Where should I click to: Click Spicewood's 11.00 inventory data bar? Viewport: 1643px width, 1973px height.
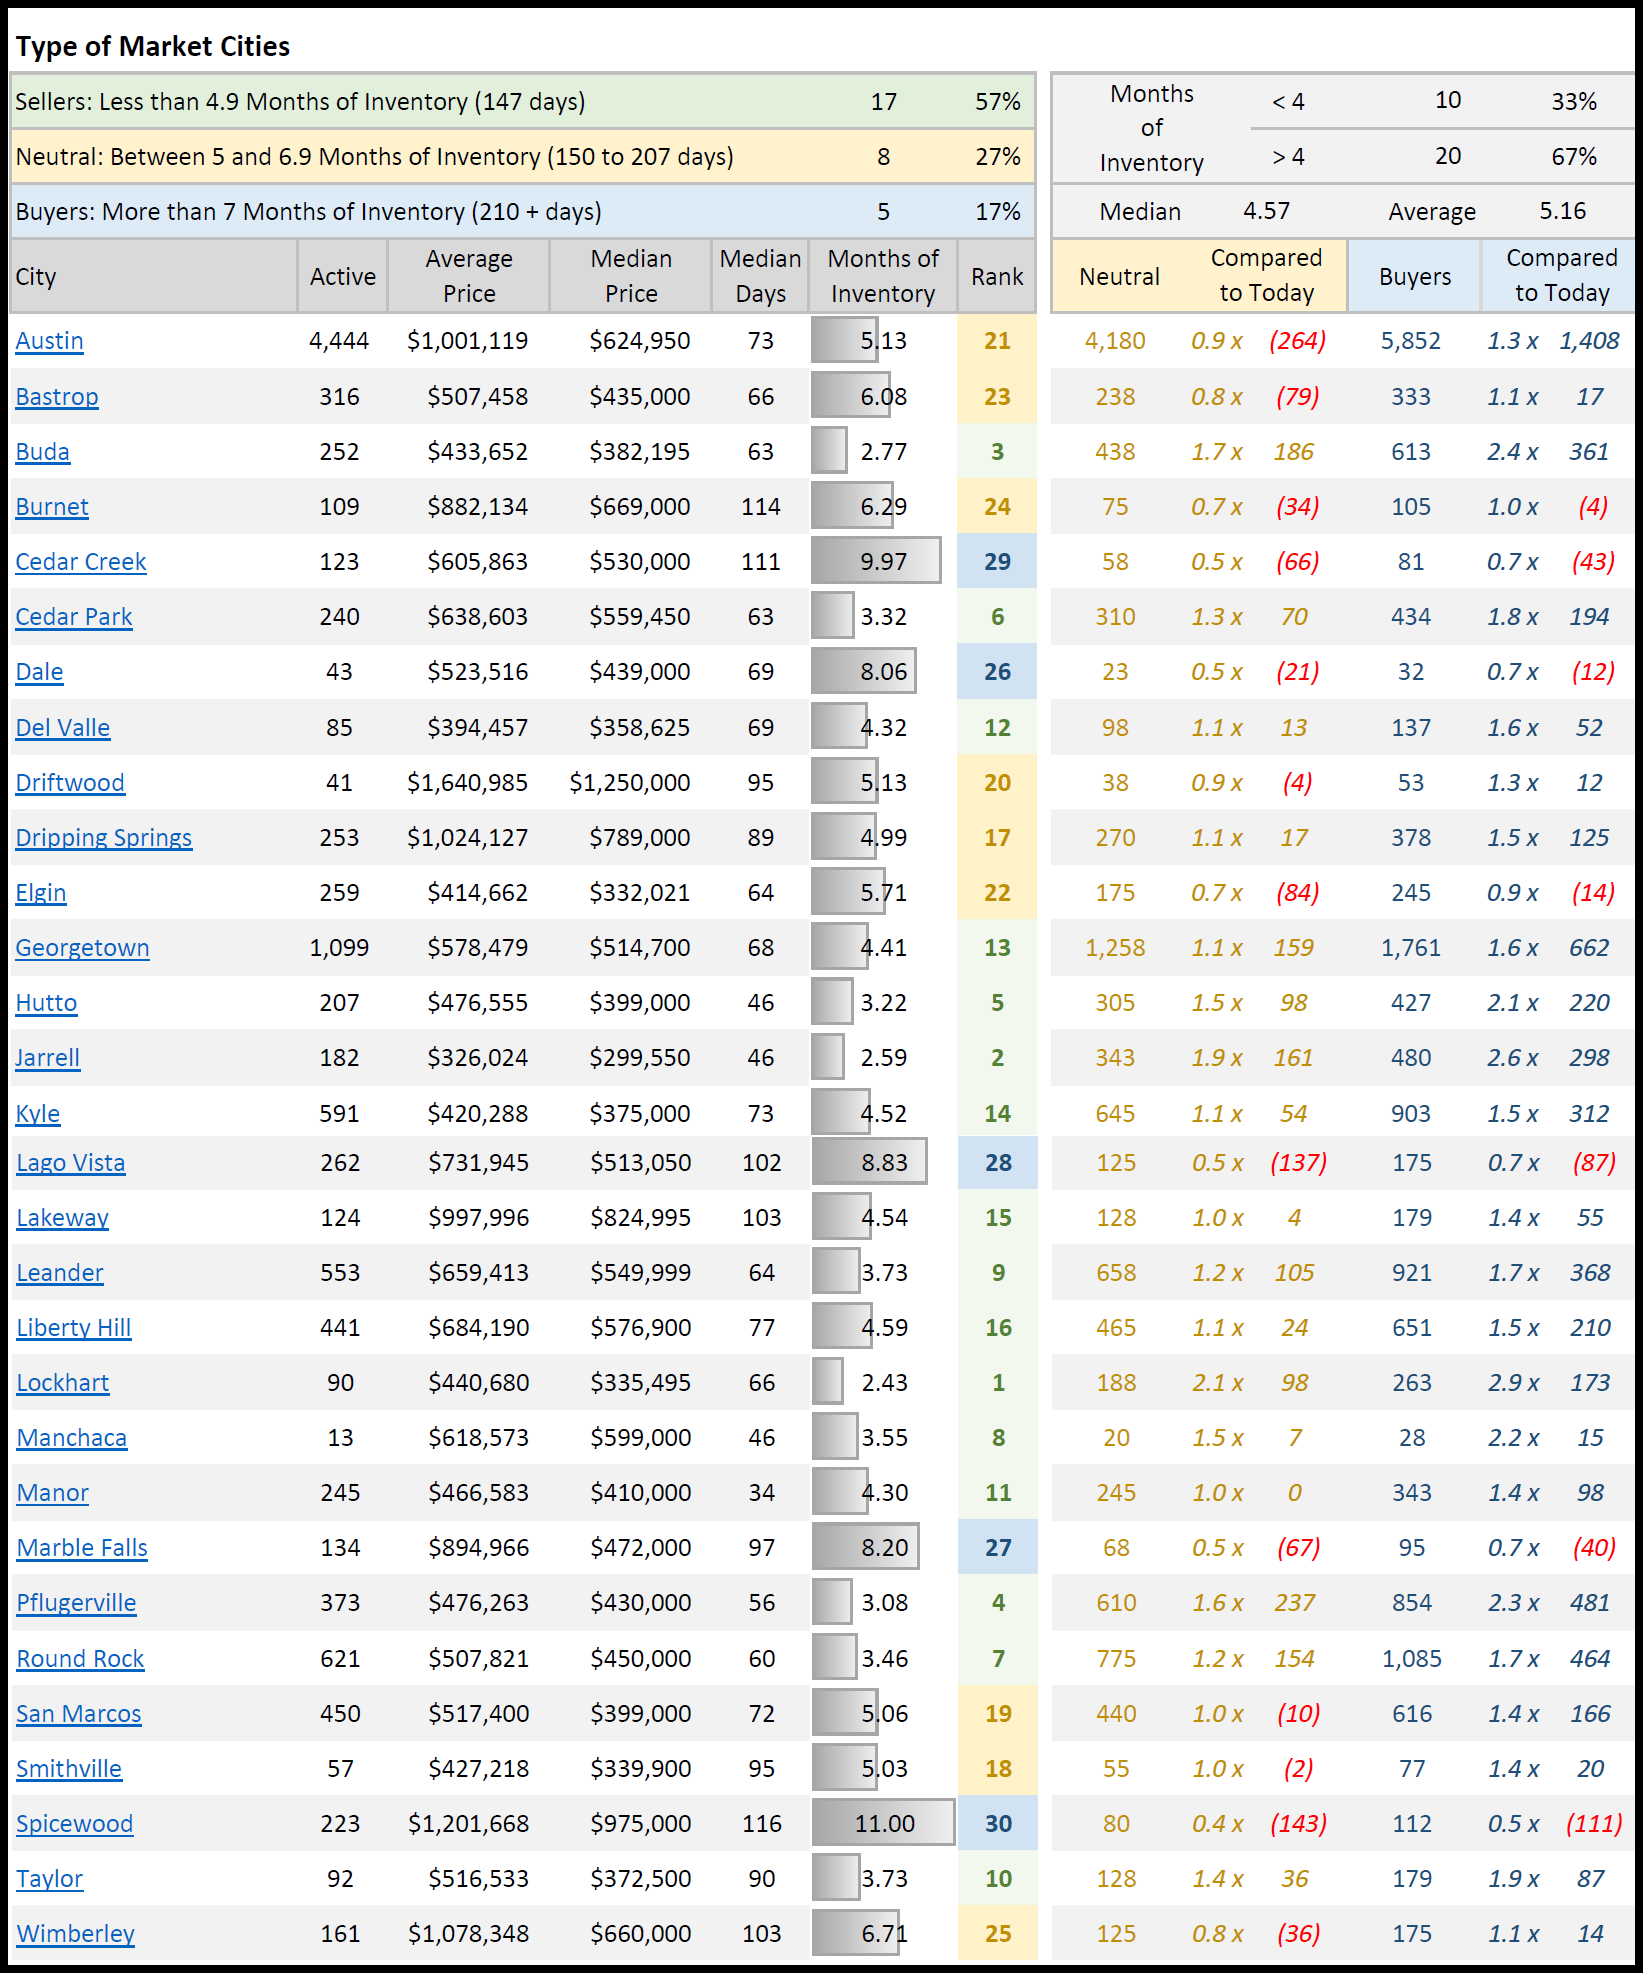pyautogui.click(x=882, y=1823)
